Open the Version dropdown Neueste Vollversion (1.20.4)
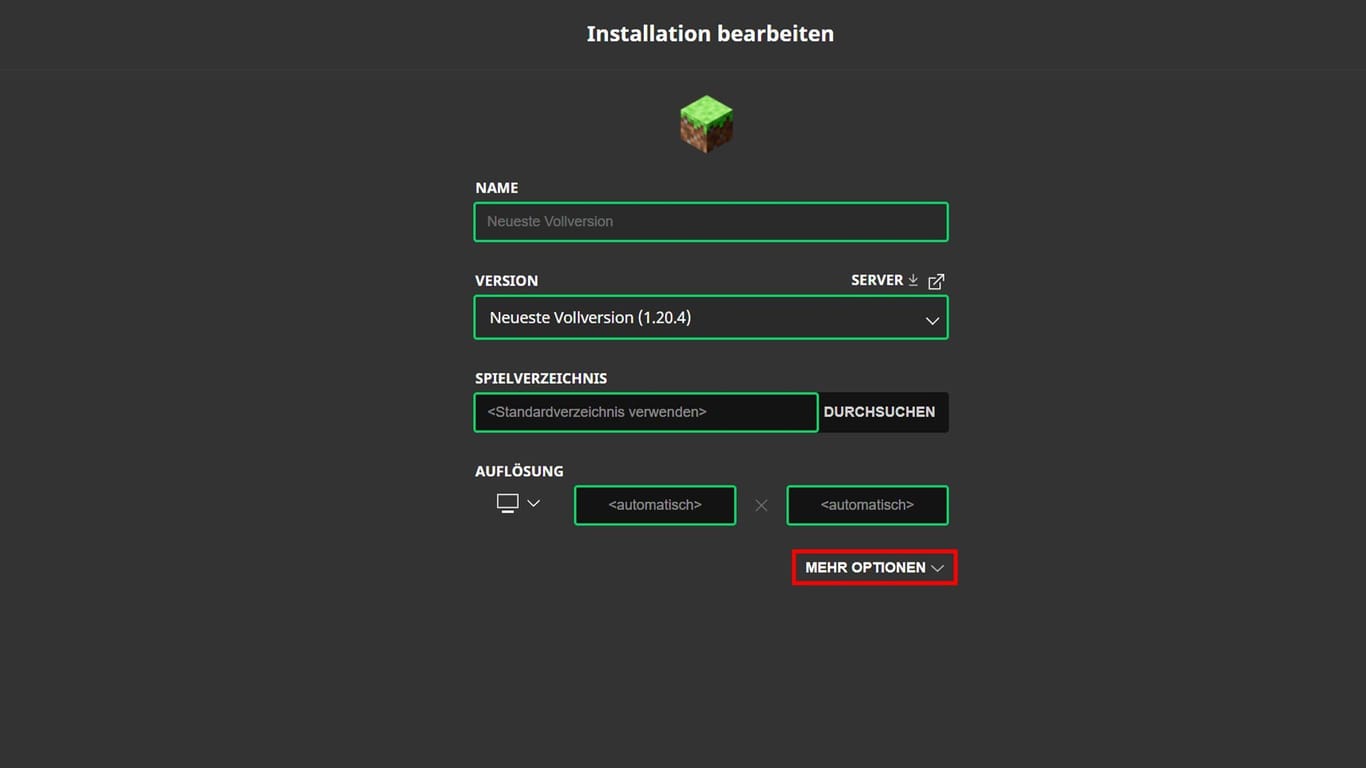The height and width of the screenshot is (768, 1366). click(x=711, y=318)
